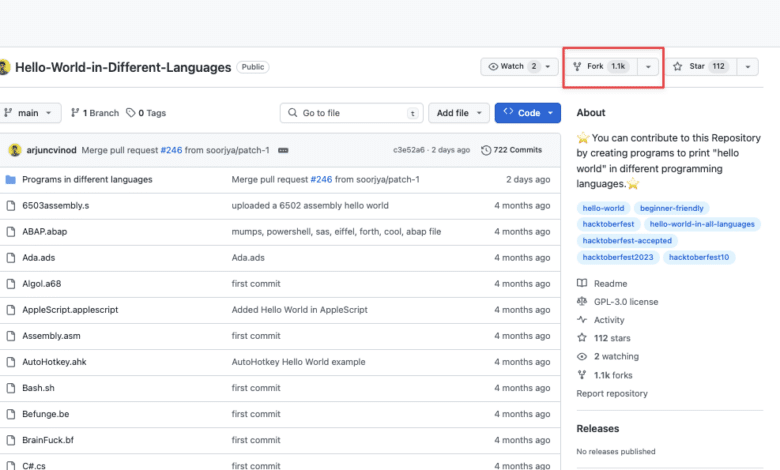Click the file icon beside AppleScript.applescript
Screen dimensions: 780x470
pos(10,310)
